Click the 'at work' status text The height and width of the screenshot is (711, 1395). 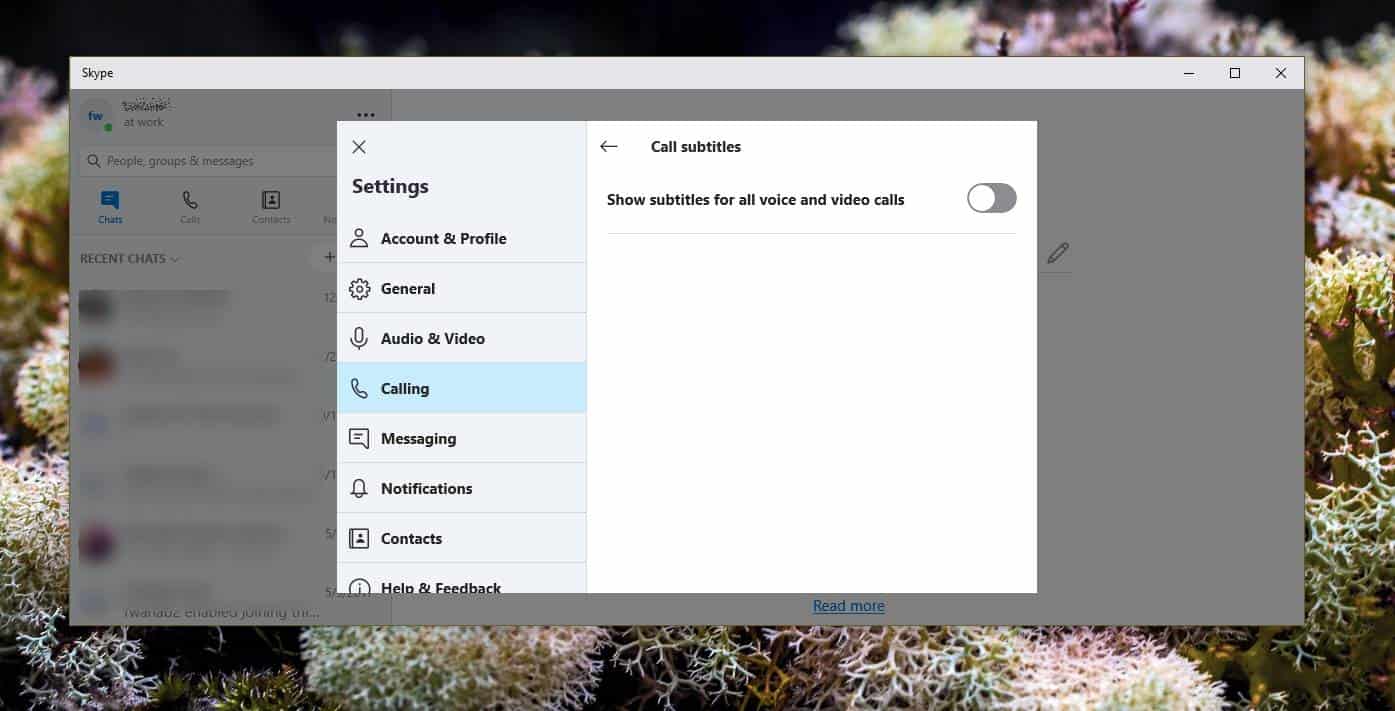(144, 122)
